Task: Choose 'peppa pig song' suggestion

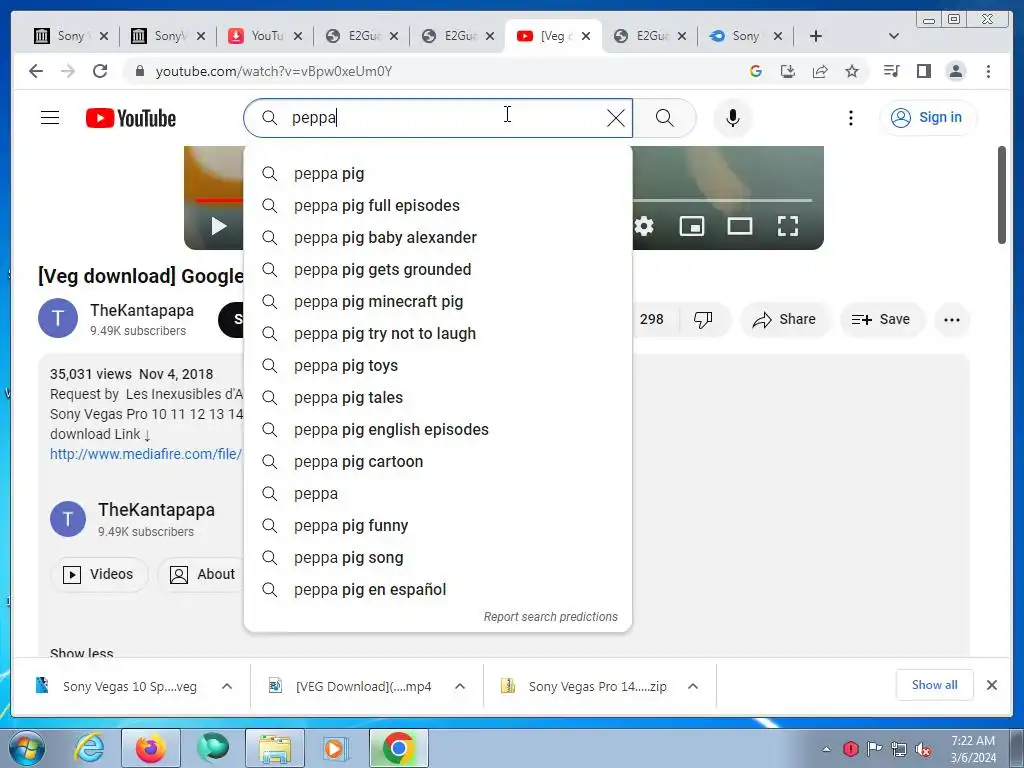Action: coord(438,558)
